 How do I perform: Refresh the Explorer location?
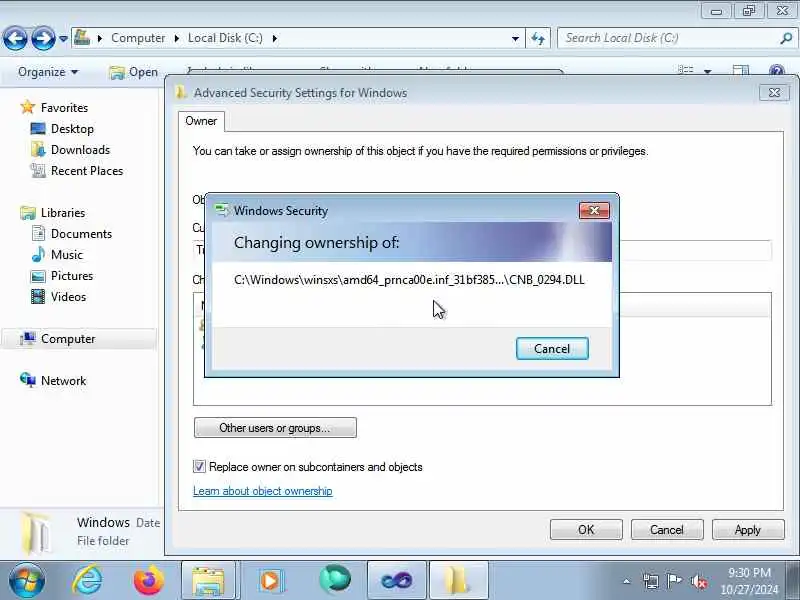tap(538, 38)
